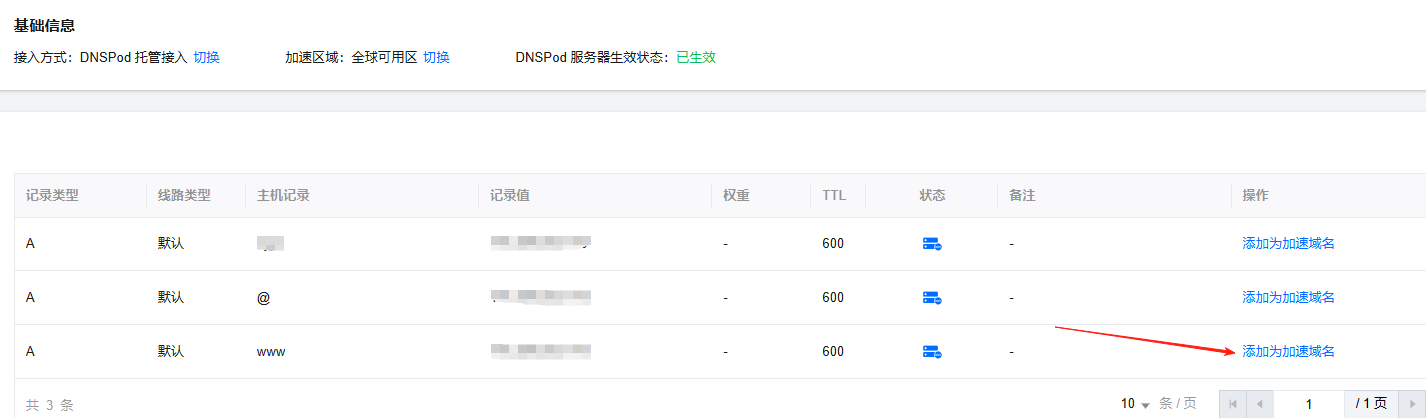This screenshot has height=418, width=1426.
Task: Click 切换 next to 全球可用区
Action: coord(436,57)
